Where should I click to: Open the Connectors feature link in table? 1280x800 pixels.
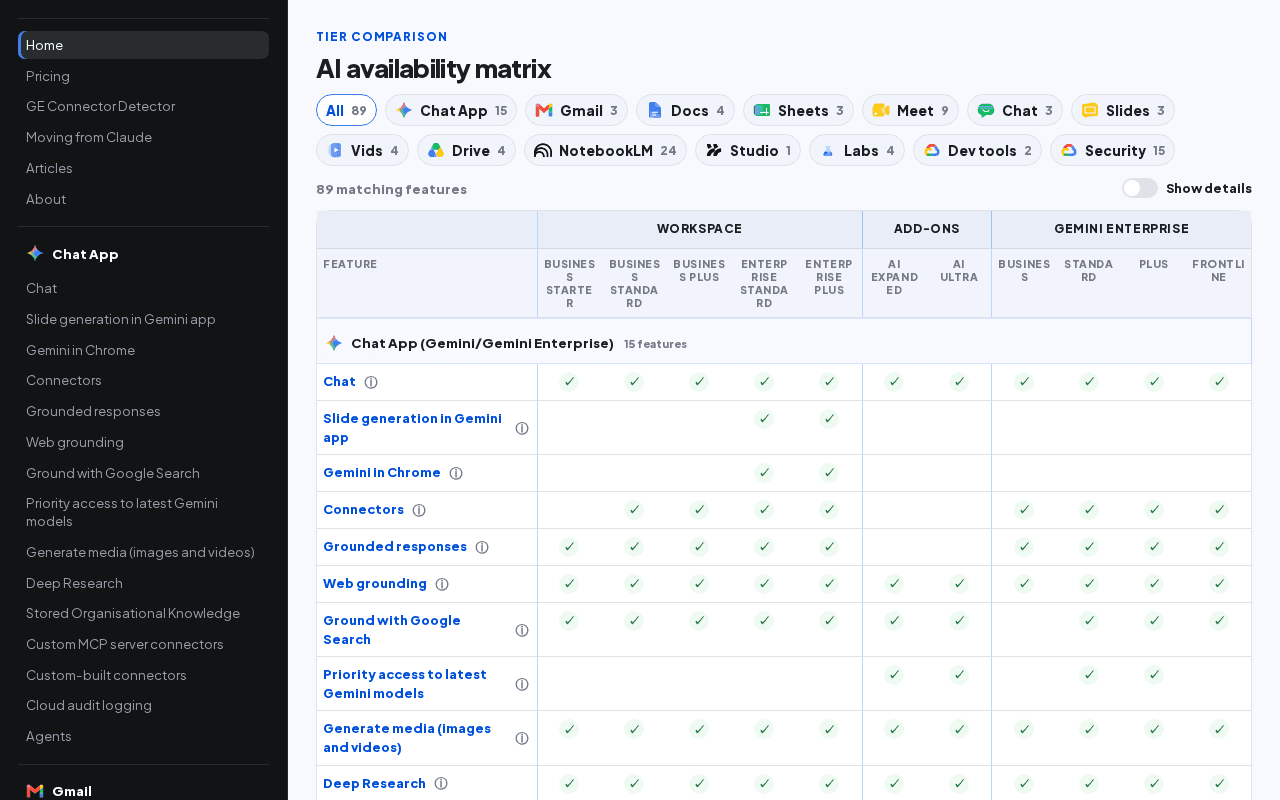click(363, 510)
